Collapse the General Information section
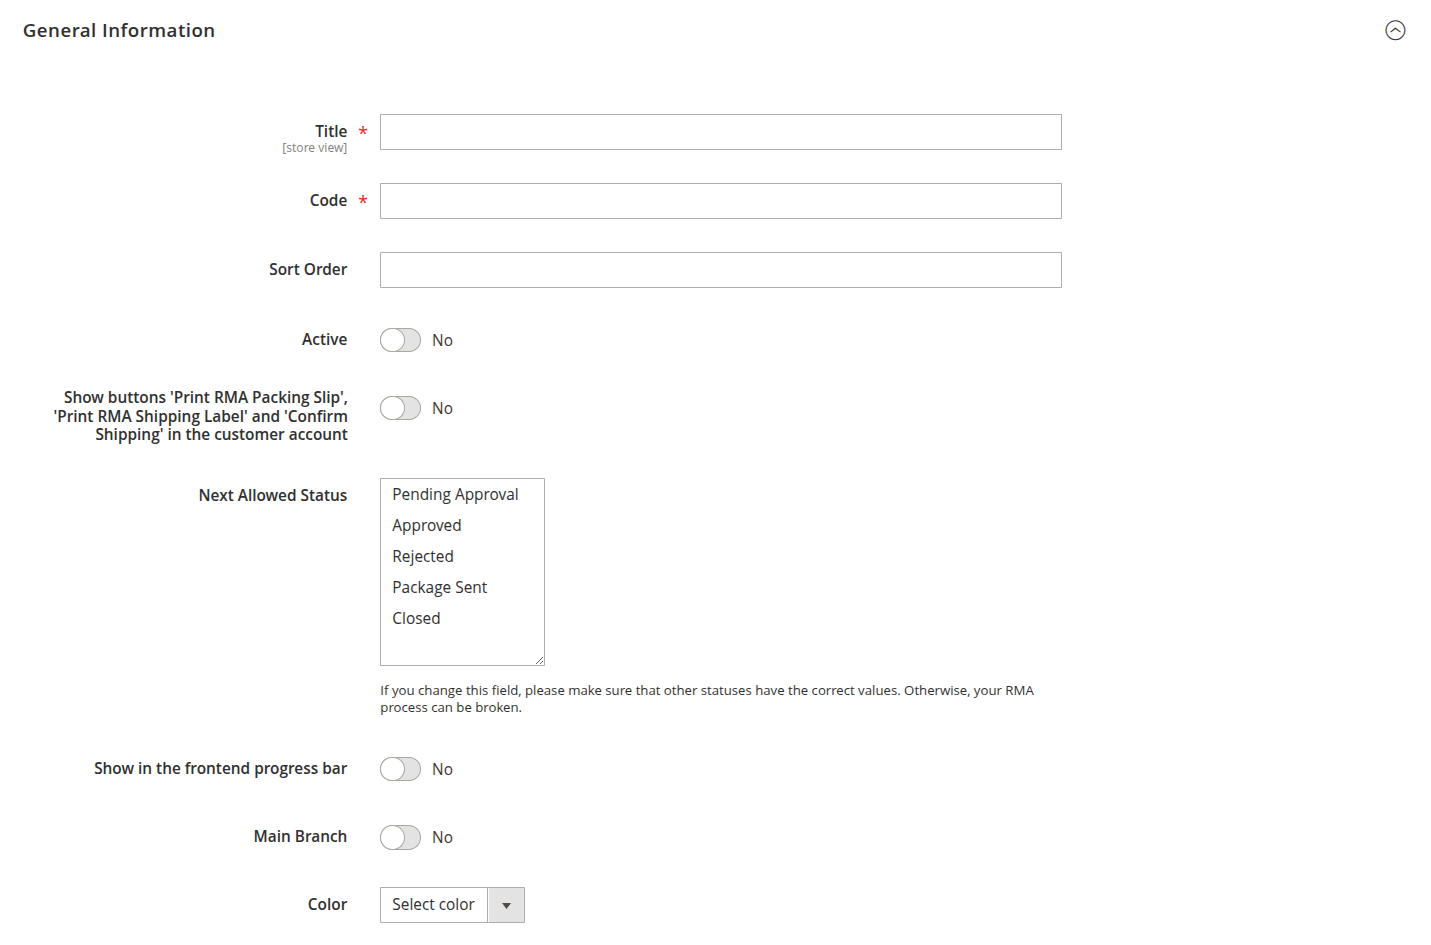 (1395, 30)
